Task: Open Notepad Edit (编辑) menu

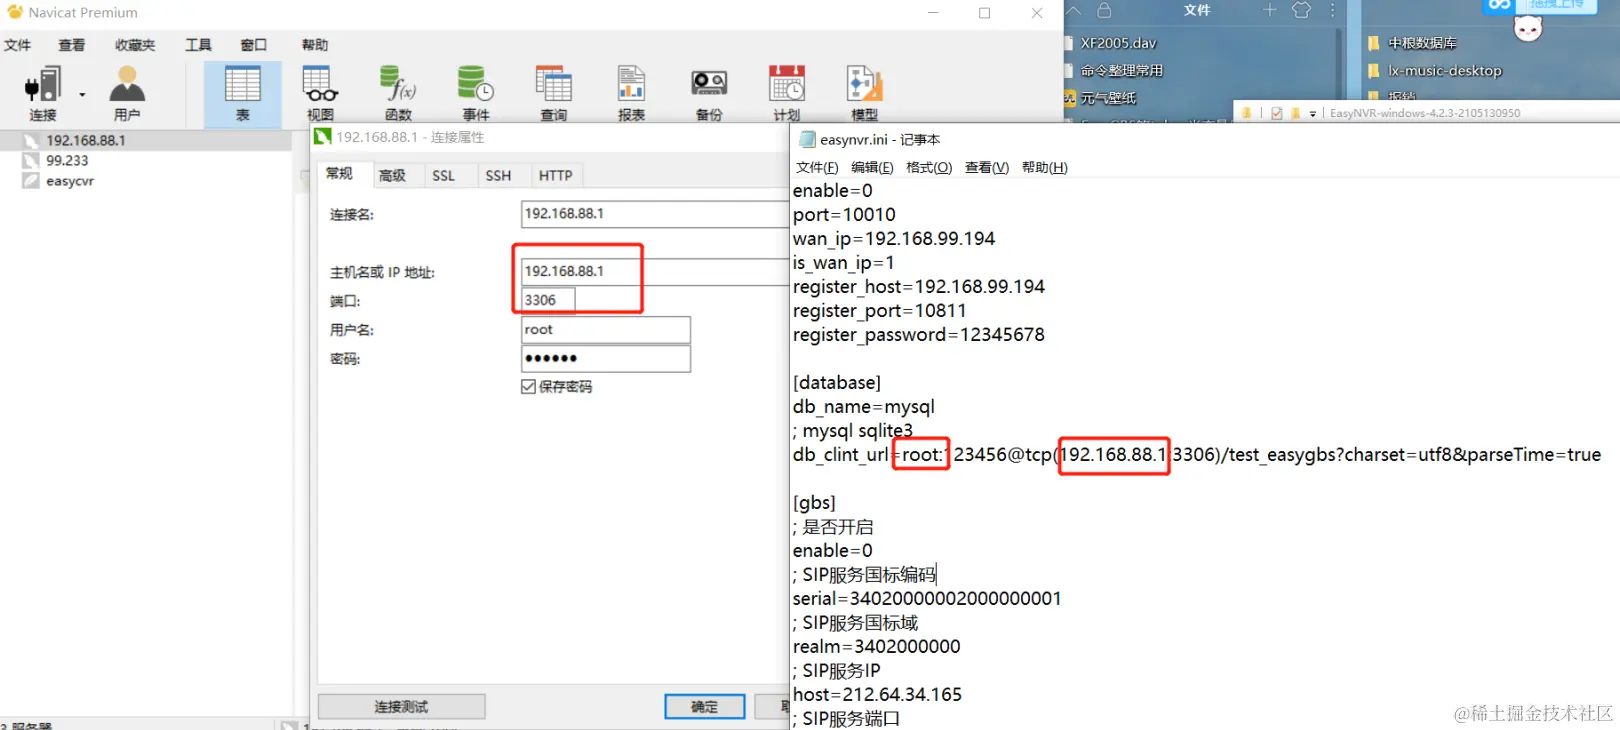Action: 872,167
